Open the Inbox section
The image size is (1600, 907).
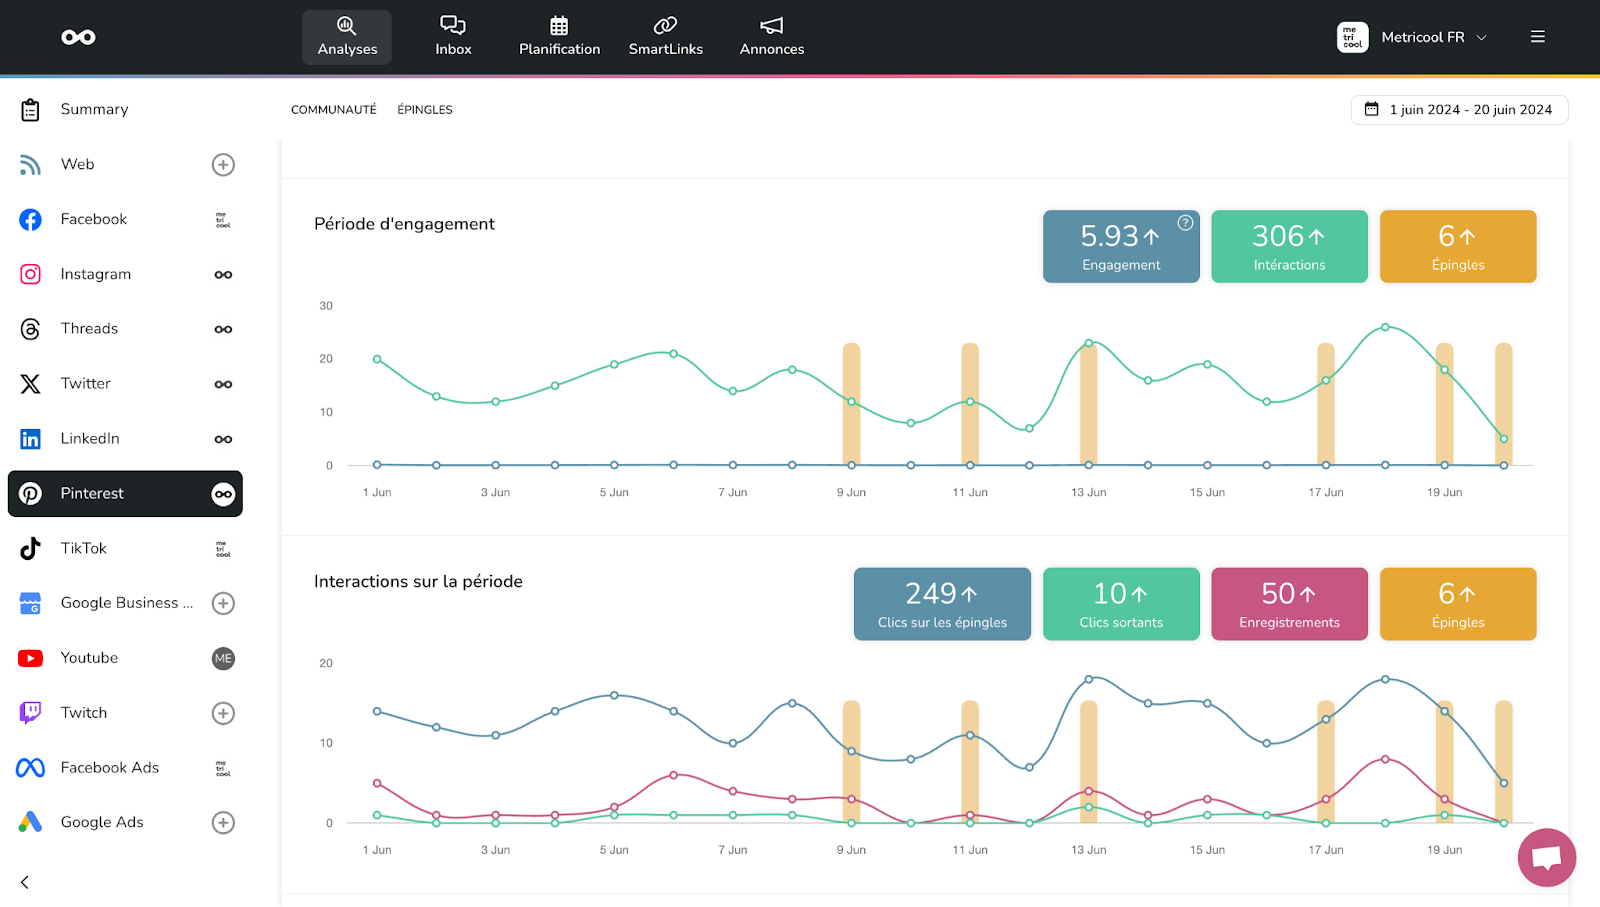point(453,37)
